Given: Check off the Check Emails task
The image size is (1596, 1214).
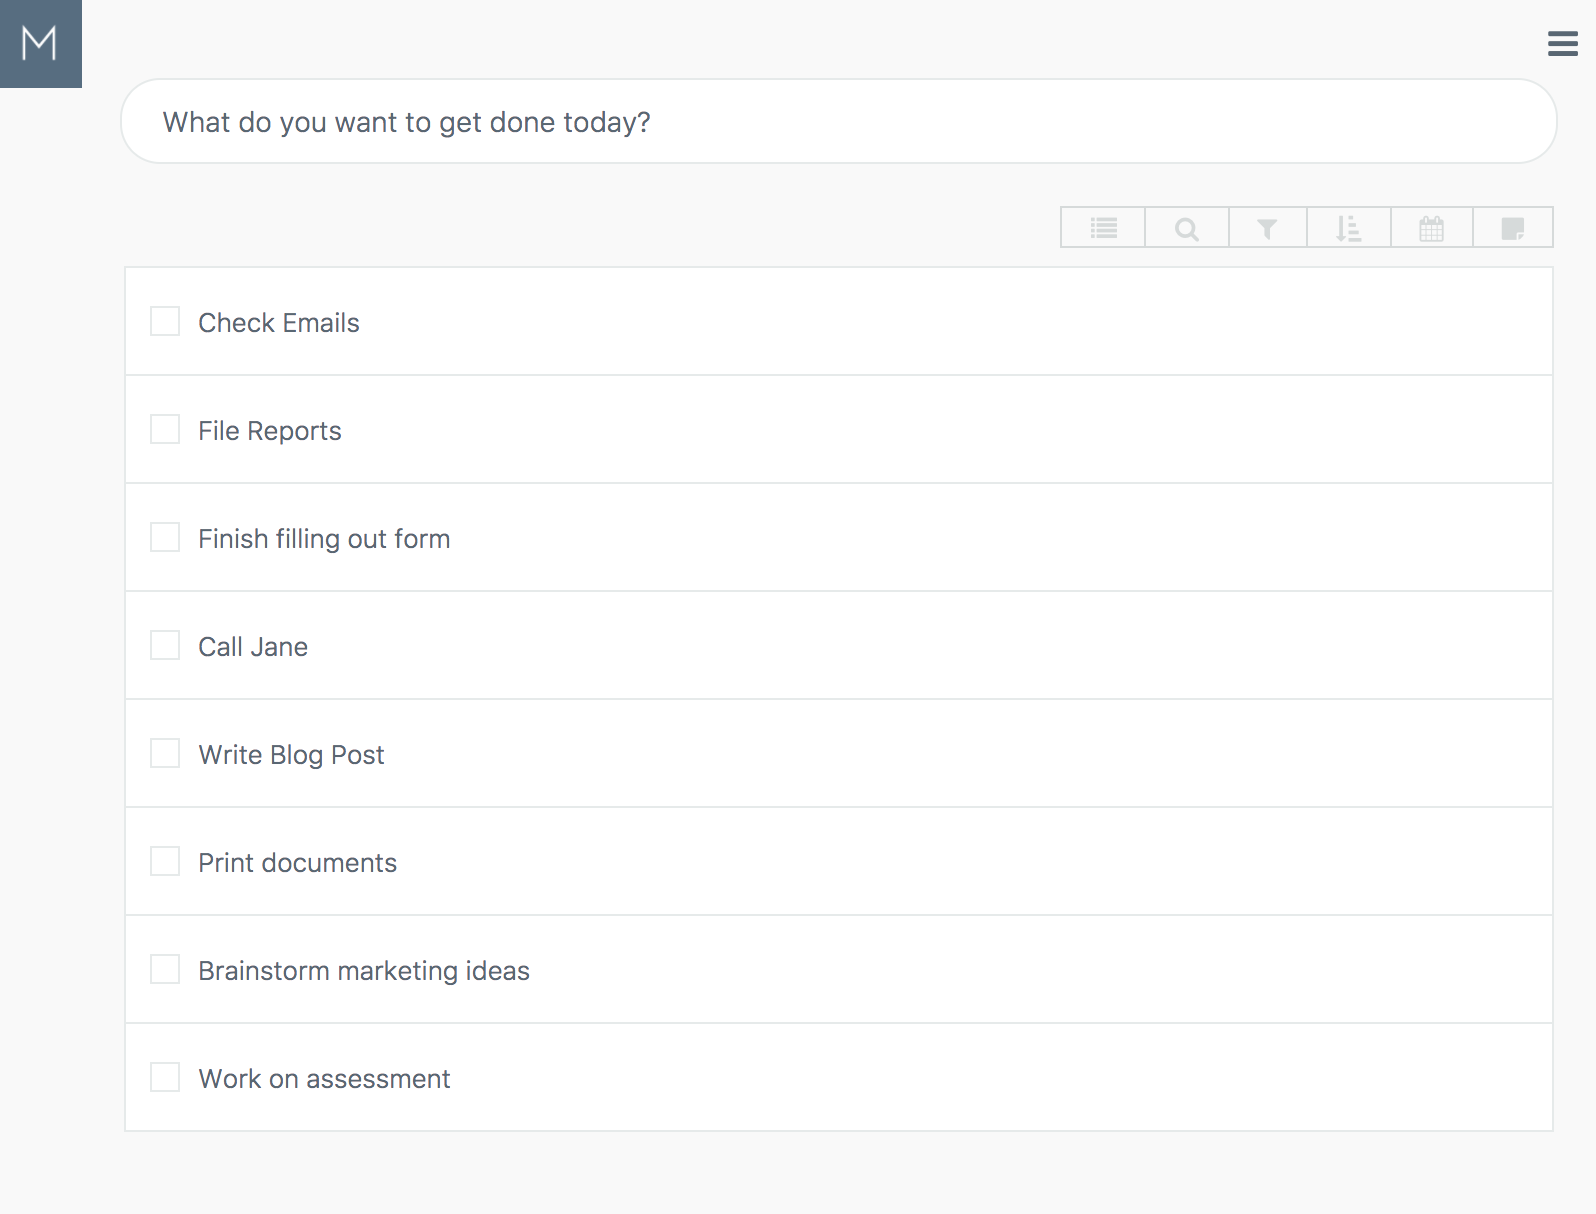Looking at the screenshot, I should click(x=165, y=321).
